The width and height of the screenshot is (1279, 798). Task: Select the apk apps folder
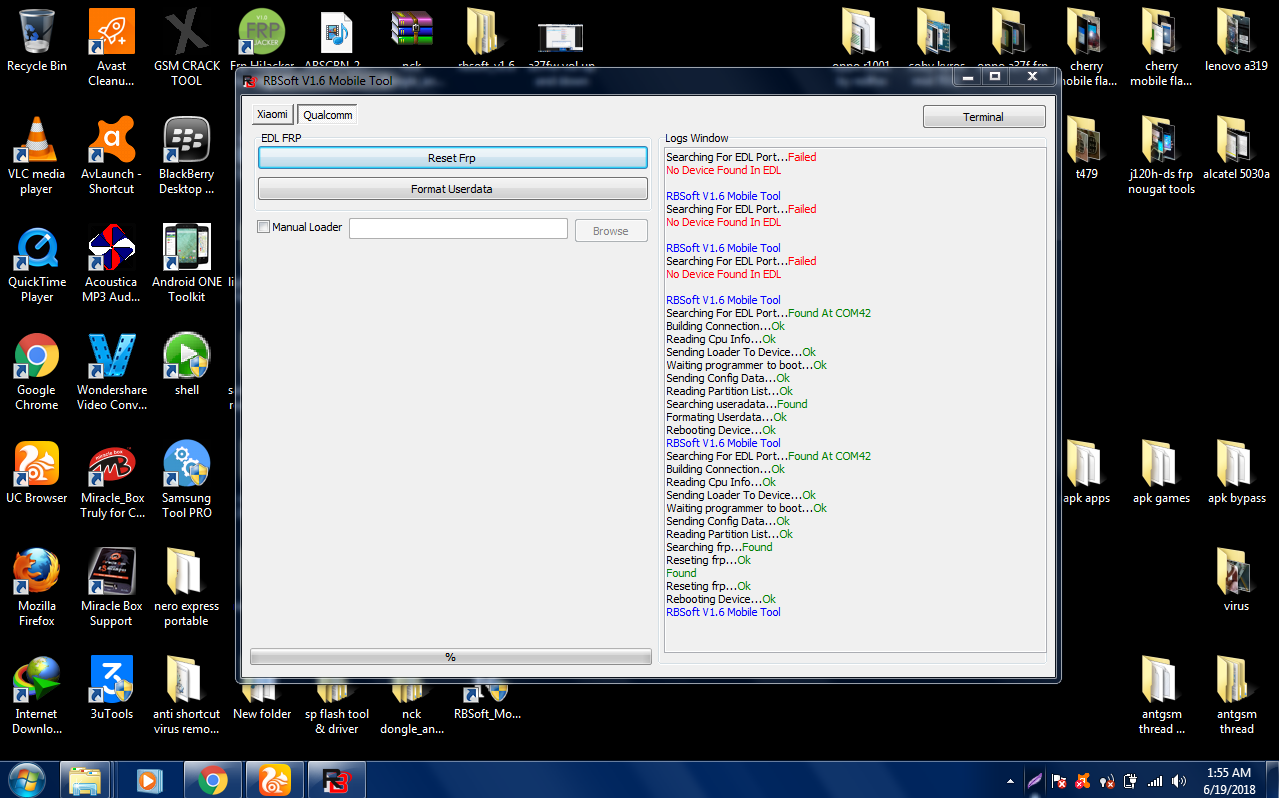1087,471
